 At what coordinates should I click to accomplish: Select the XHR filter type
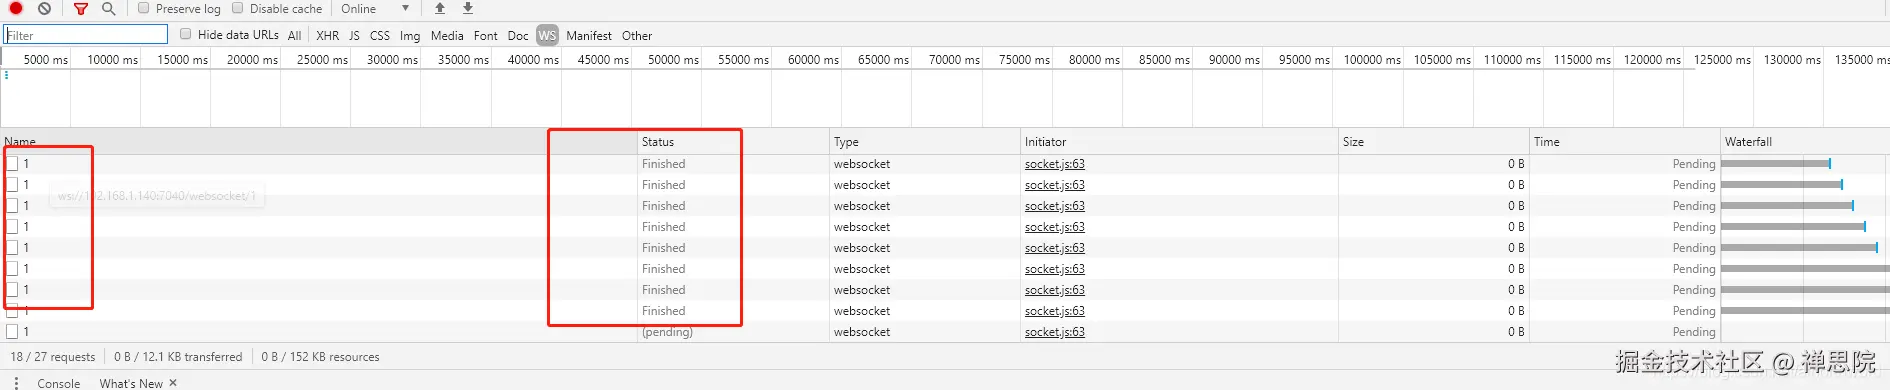click(x=328, y=35)
